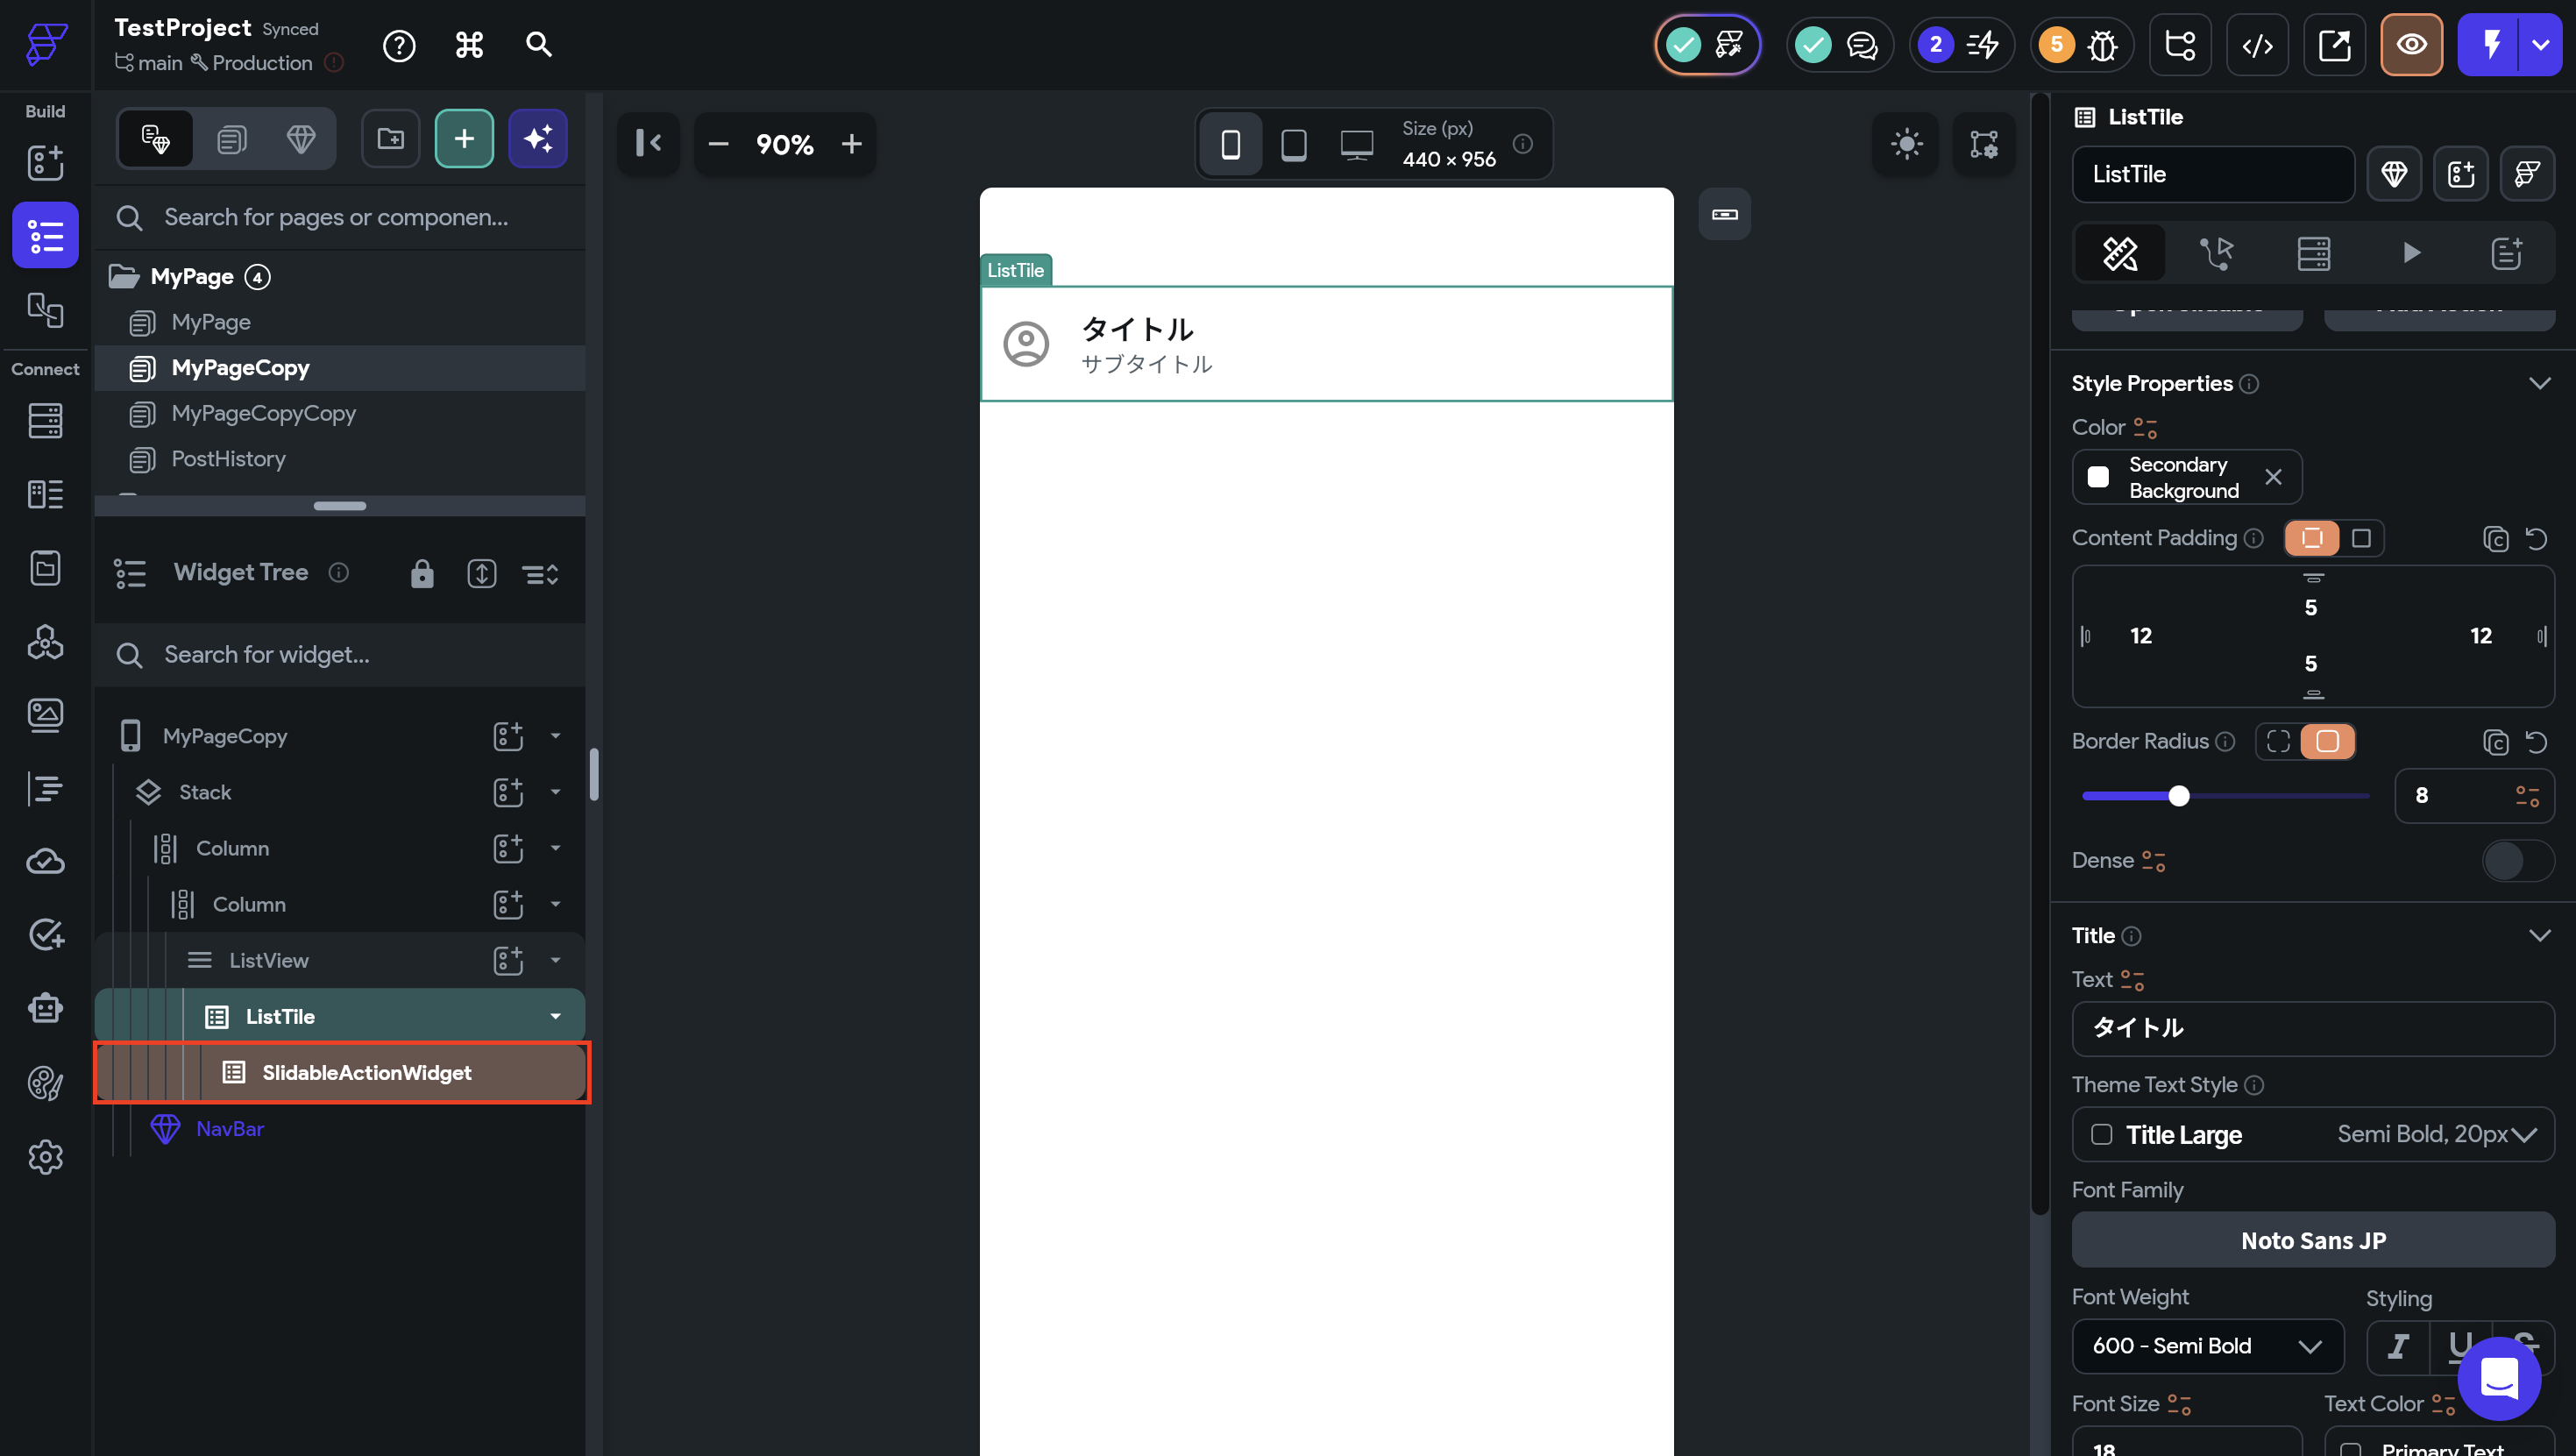Click the AI generate sparkle button

[x=538, y=139]
